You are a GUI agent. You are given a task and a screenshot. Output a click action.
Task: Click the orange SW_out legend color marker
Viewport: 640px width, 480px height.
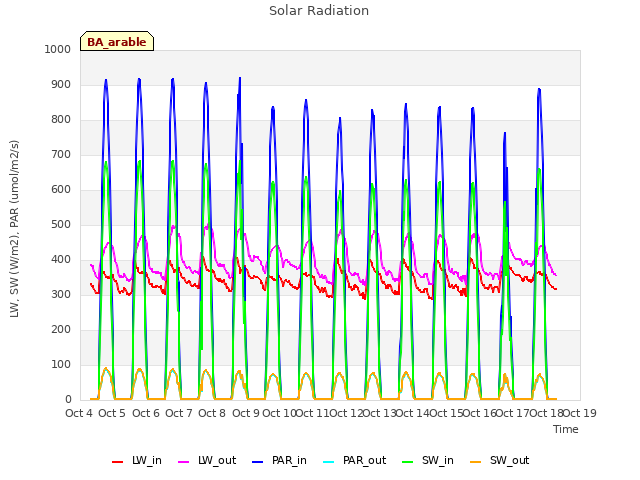pyautogui.click(x=476, y=462)
